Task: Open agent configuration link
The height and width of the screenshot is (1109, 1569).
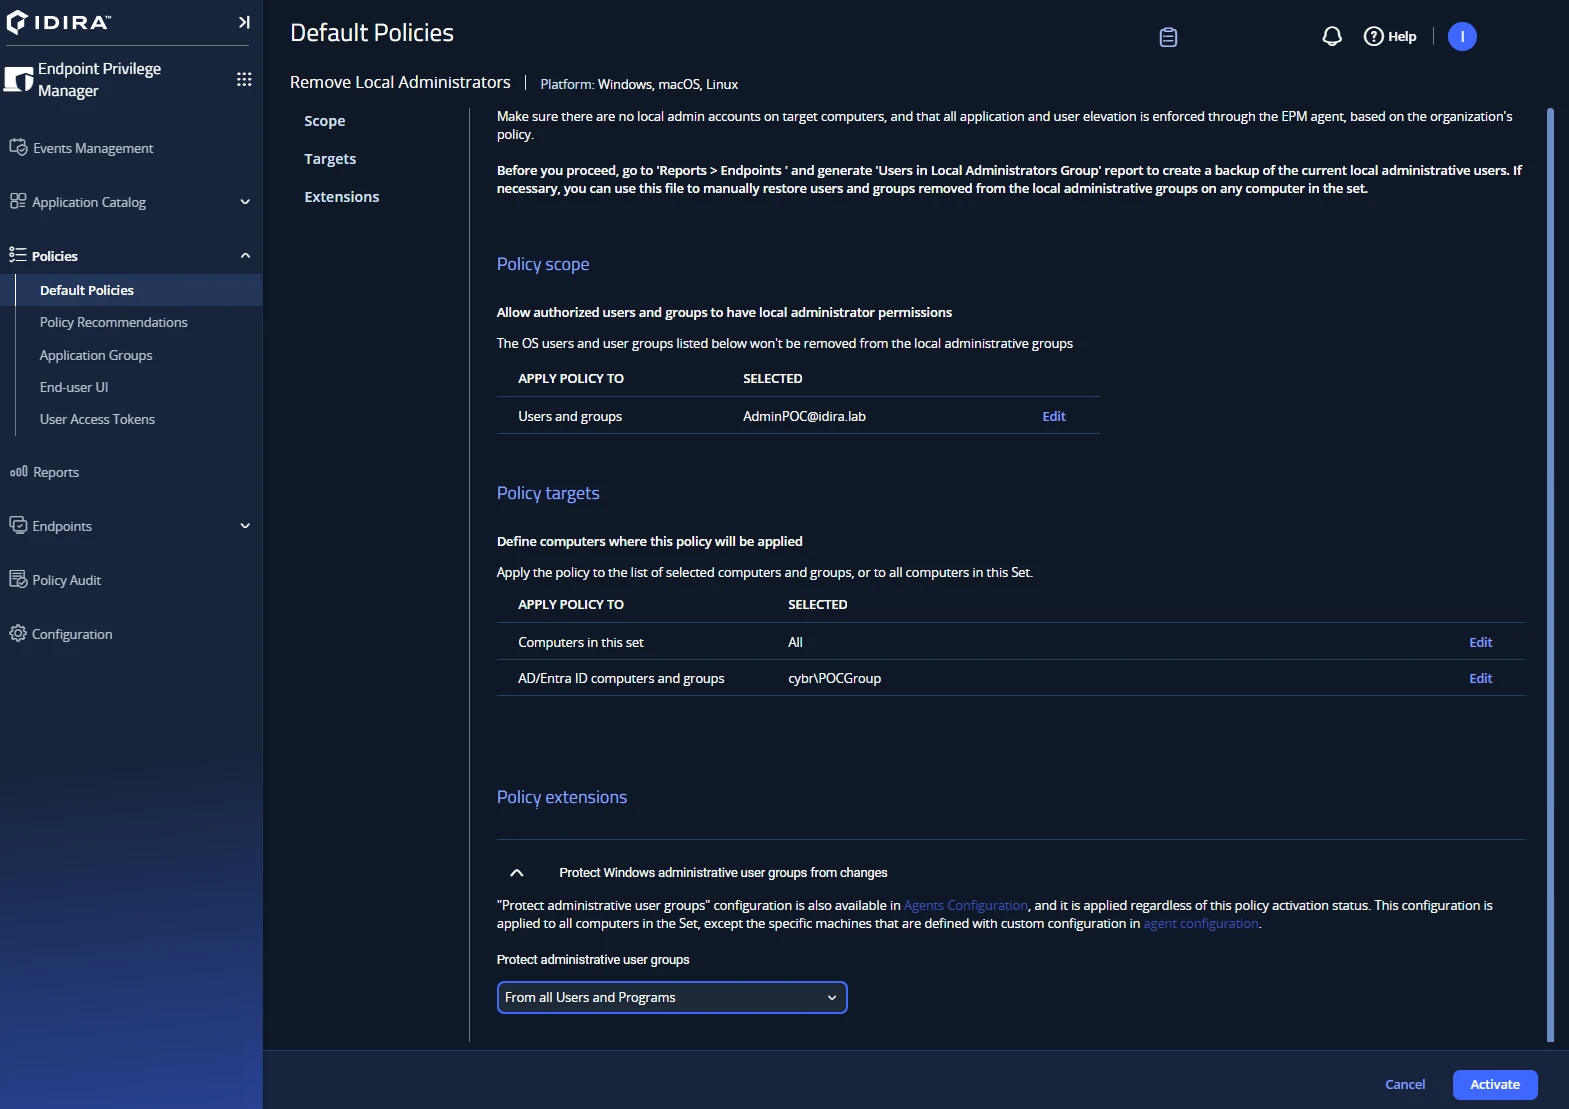Action: coord(1201,923)
